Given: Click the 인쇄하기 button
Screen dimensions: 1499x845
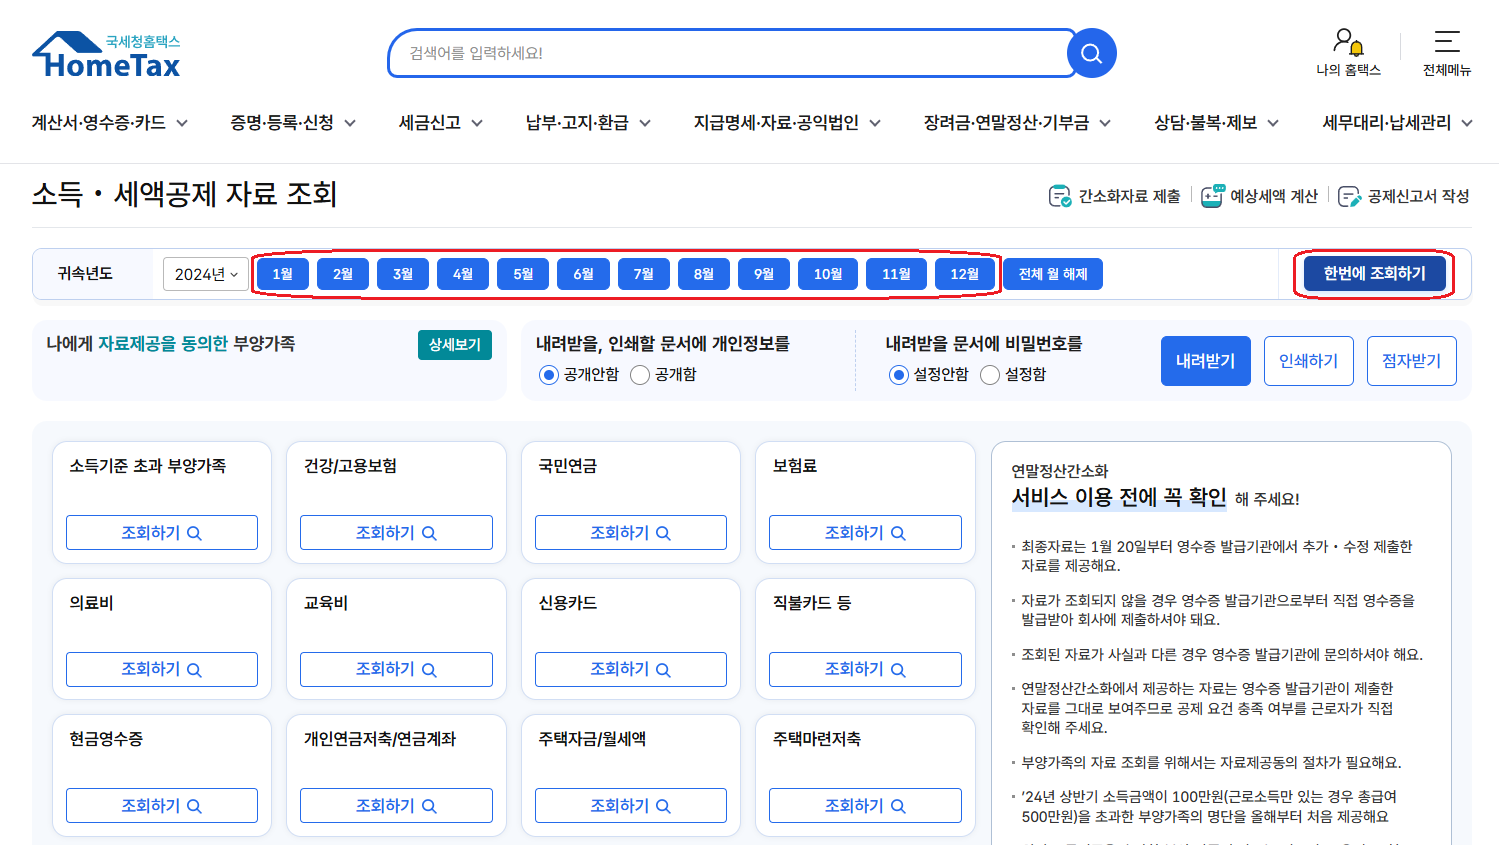Looking at the screenshot, I should [x=1308, y=361].
